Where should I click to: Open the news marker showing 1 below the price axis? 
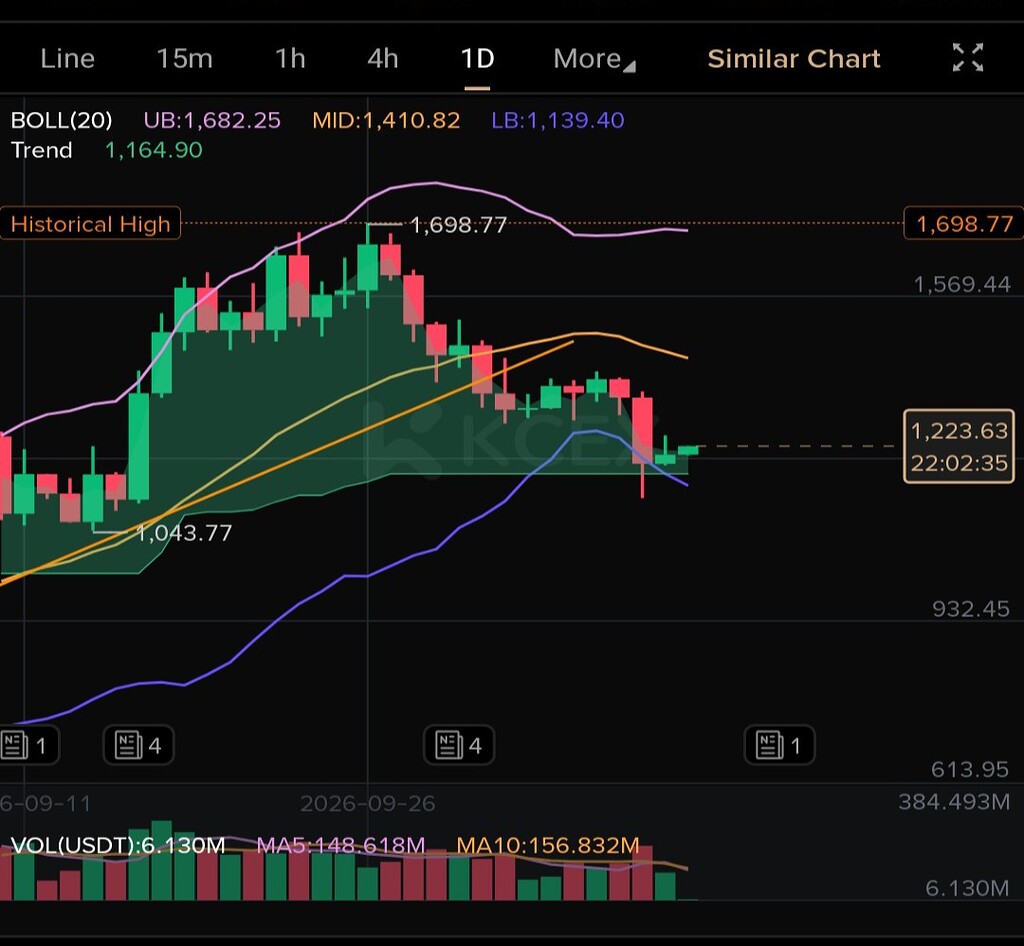pos(780,745)
